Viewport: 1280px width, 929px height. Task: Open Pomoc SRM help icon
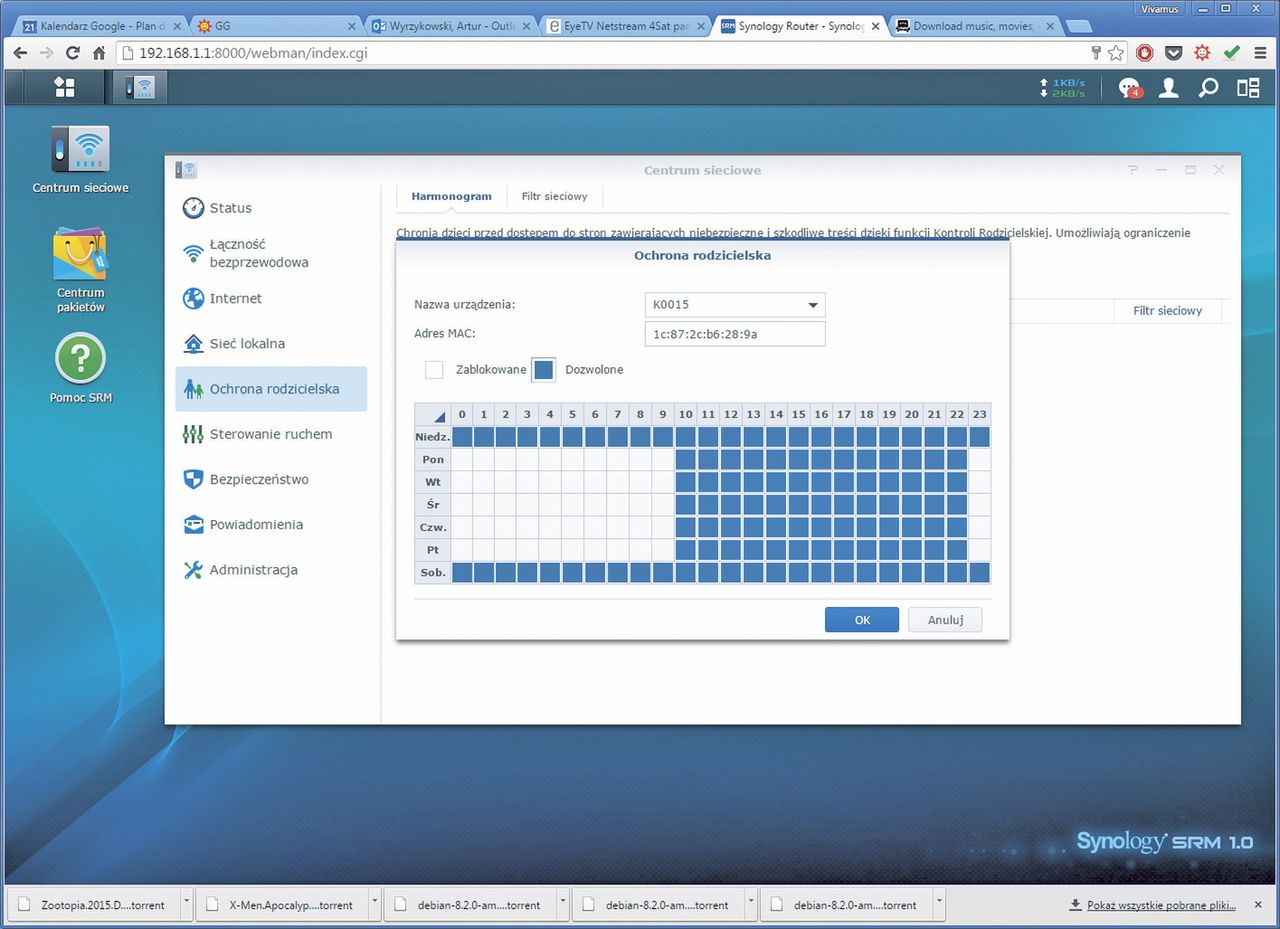80,368
